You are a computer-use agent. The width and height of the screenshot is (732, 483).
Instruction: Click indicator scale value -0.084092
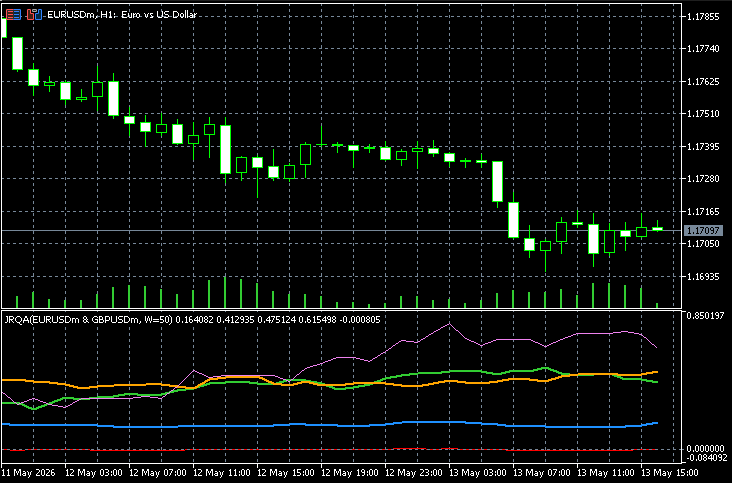pos(706,457)
